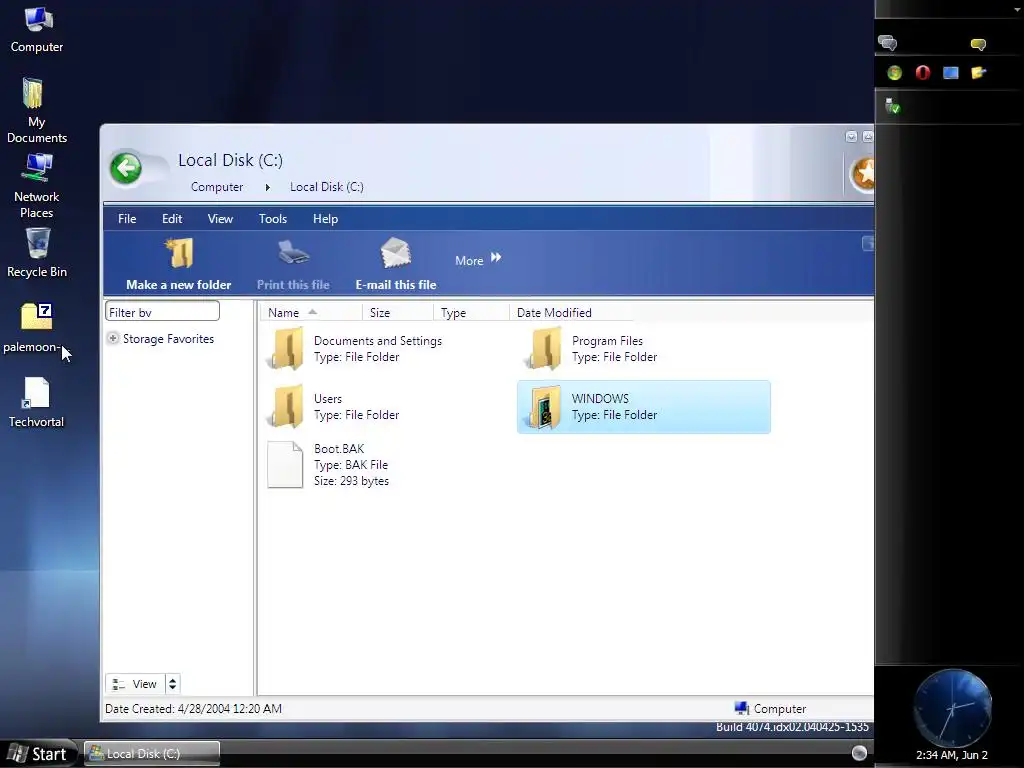Select the Boot.BAK file icon
Viewport: 1024px width, 768px height.
[x=285, y=464]
